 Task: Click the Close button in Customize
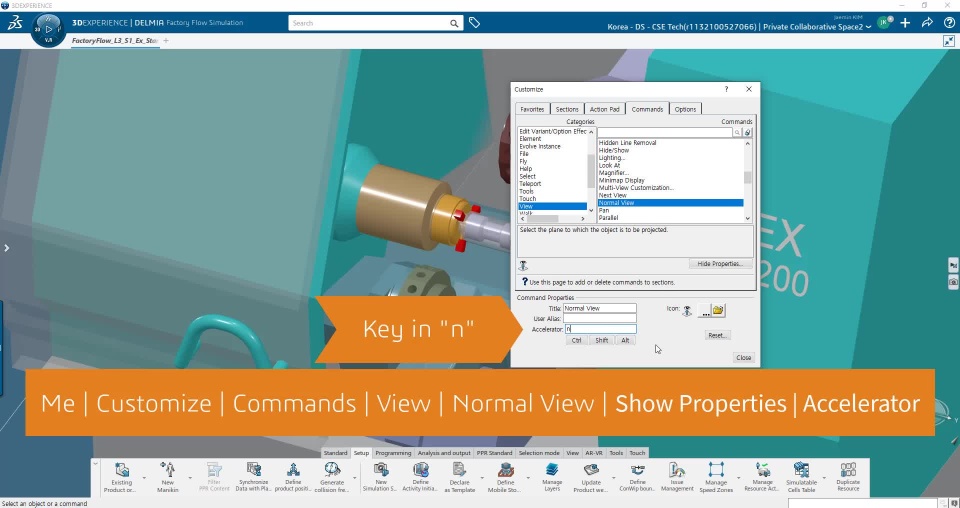[744, 357]
